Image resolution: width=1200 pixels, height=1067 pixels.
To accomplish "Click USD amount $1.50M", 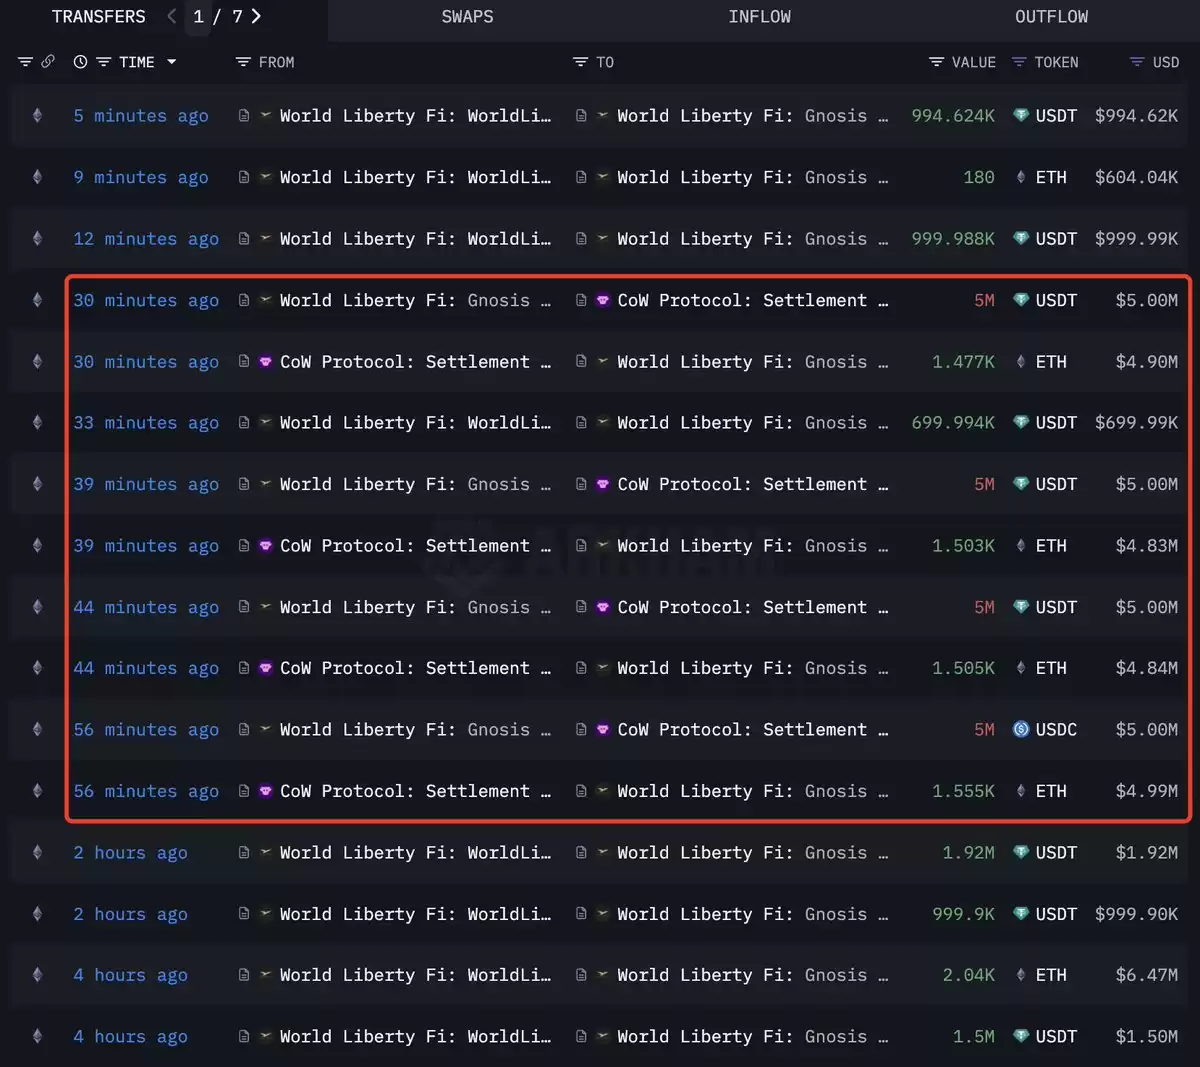I will point(1147,1037).
